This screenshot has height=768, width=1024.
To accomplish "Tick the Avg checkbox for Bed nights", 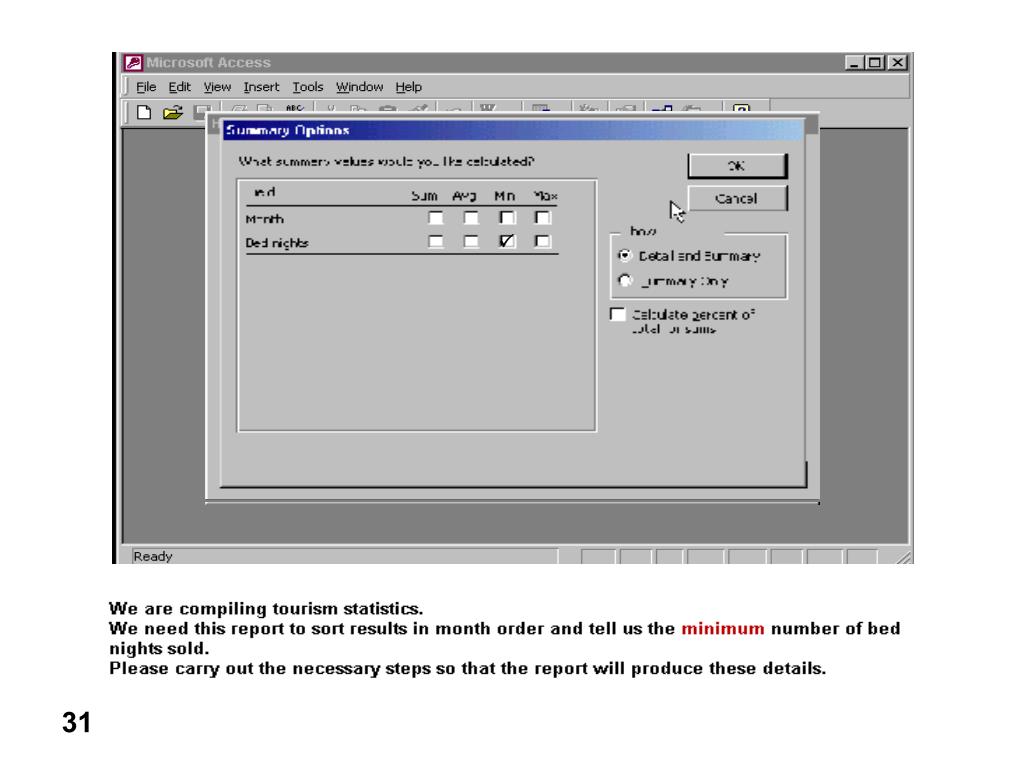I will point(471,242).
